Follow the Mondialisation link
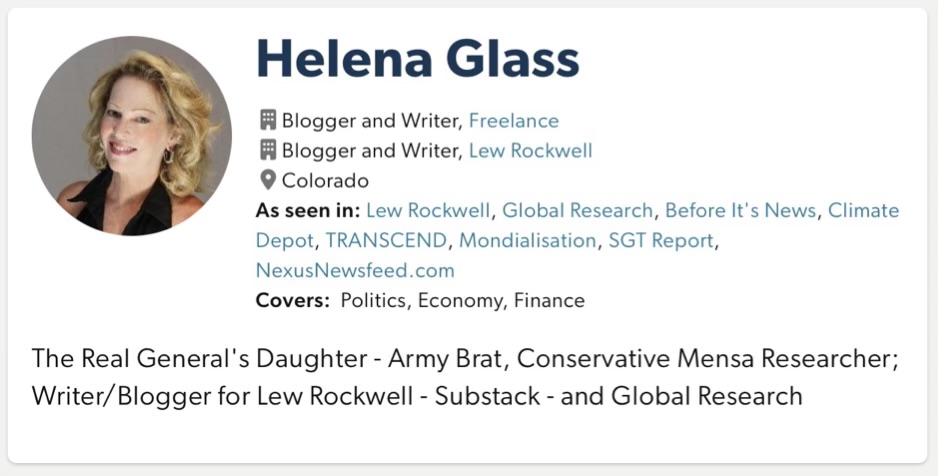The height and width of the screenshot is (476, 938). [527, 241]
